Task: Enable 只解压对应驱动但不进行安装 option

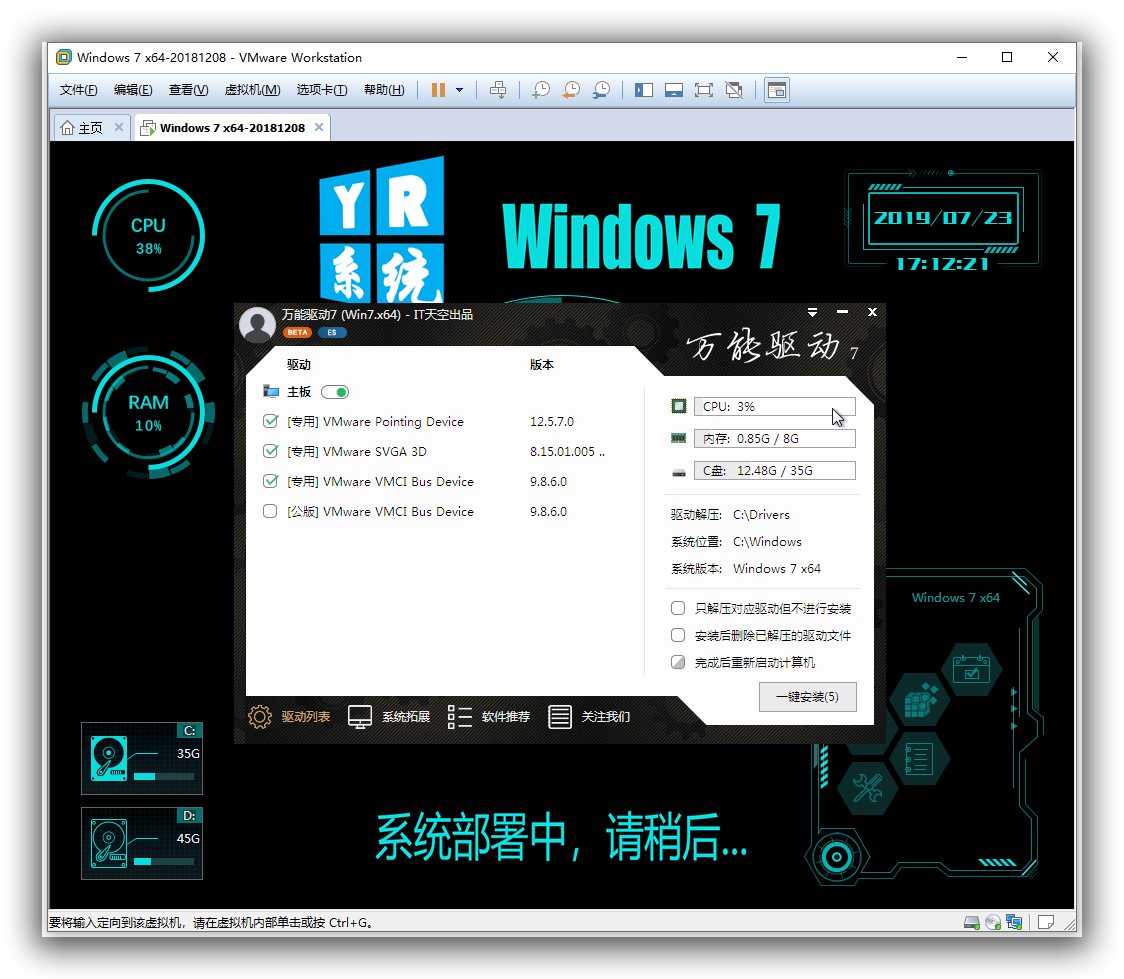Action: 677,608
